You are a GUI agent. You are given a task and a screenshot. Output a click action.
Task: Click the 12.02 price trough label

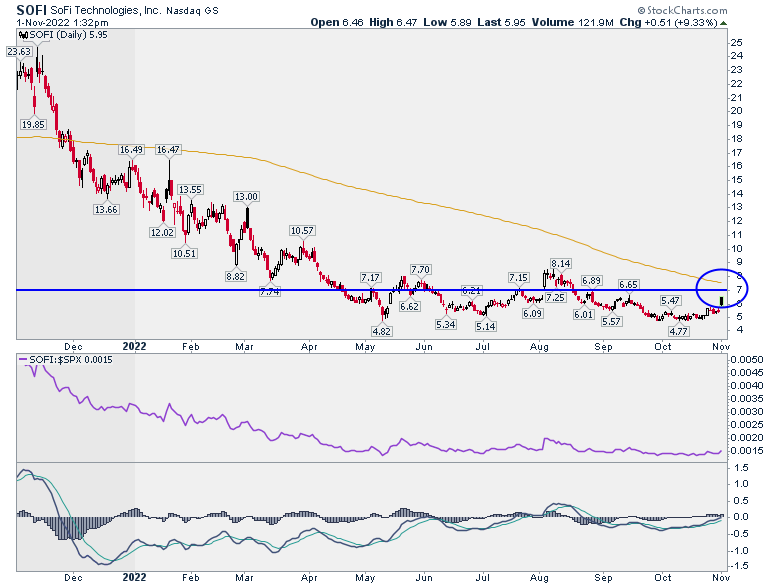(162, 232)
